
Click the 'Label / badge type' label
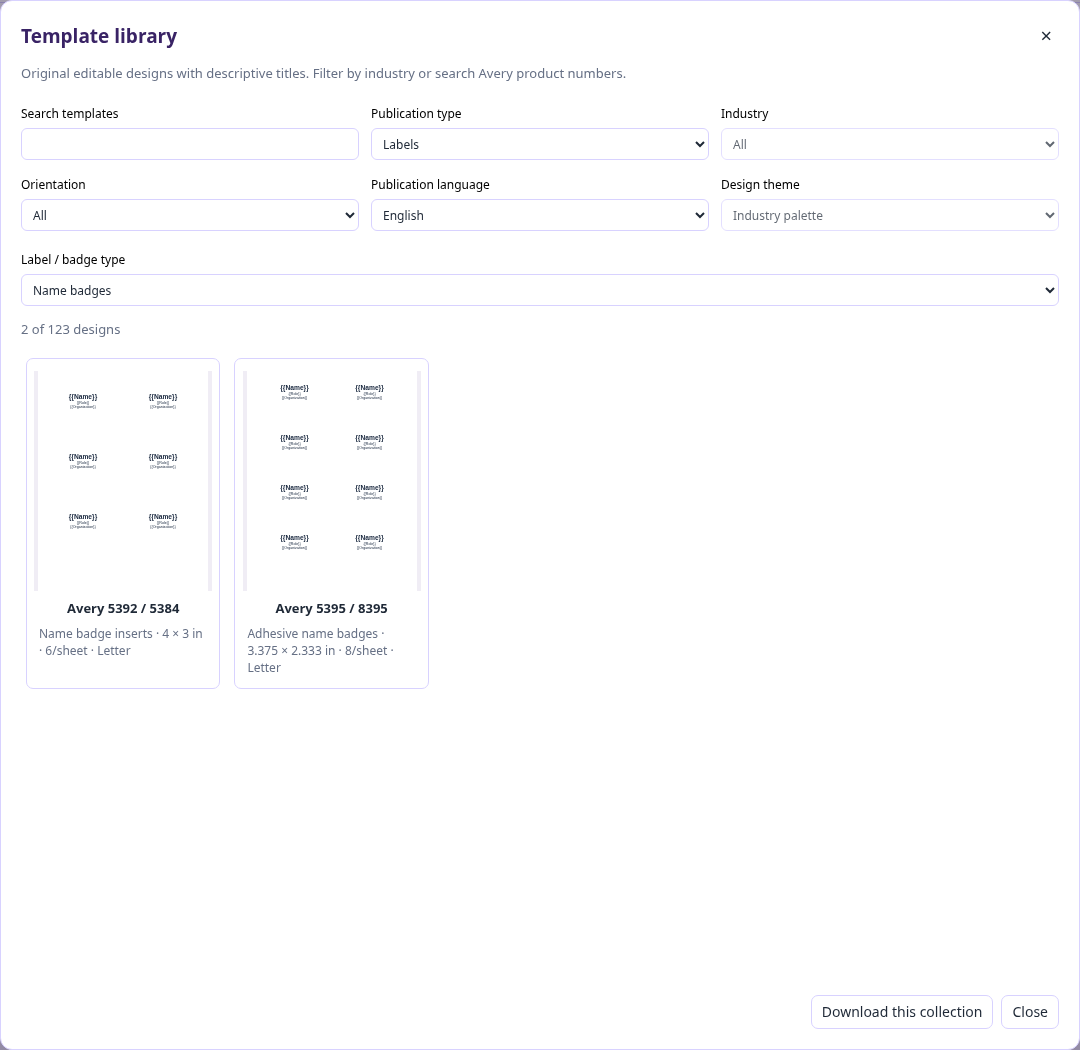[73, 260]
